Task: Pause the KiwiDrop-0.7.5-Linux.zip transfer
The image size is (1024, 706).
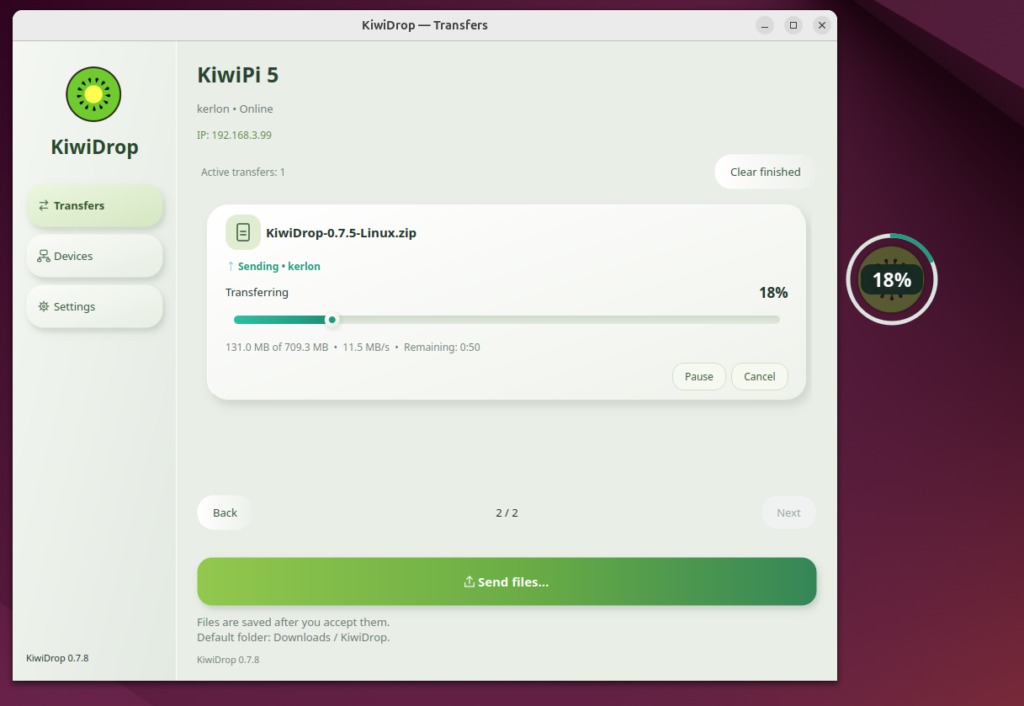Action: coord(699,376)
